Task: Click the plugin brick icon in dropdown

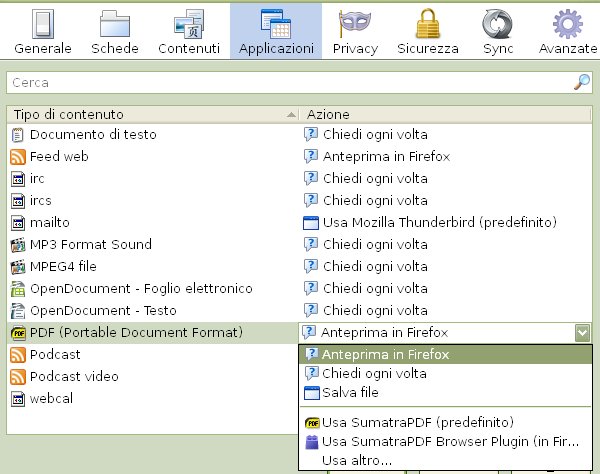Action: (x=312, y=442)
